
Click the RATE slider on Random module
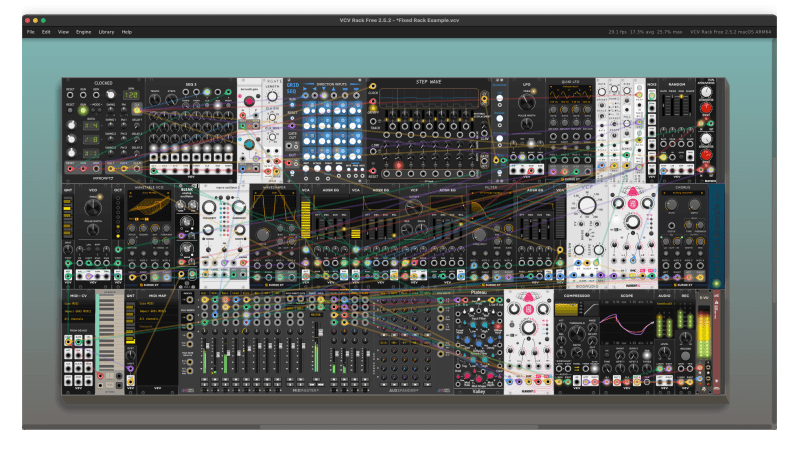pyautogui.click(x=664, y=104)
